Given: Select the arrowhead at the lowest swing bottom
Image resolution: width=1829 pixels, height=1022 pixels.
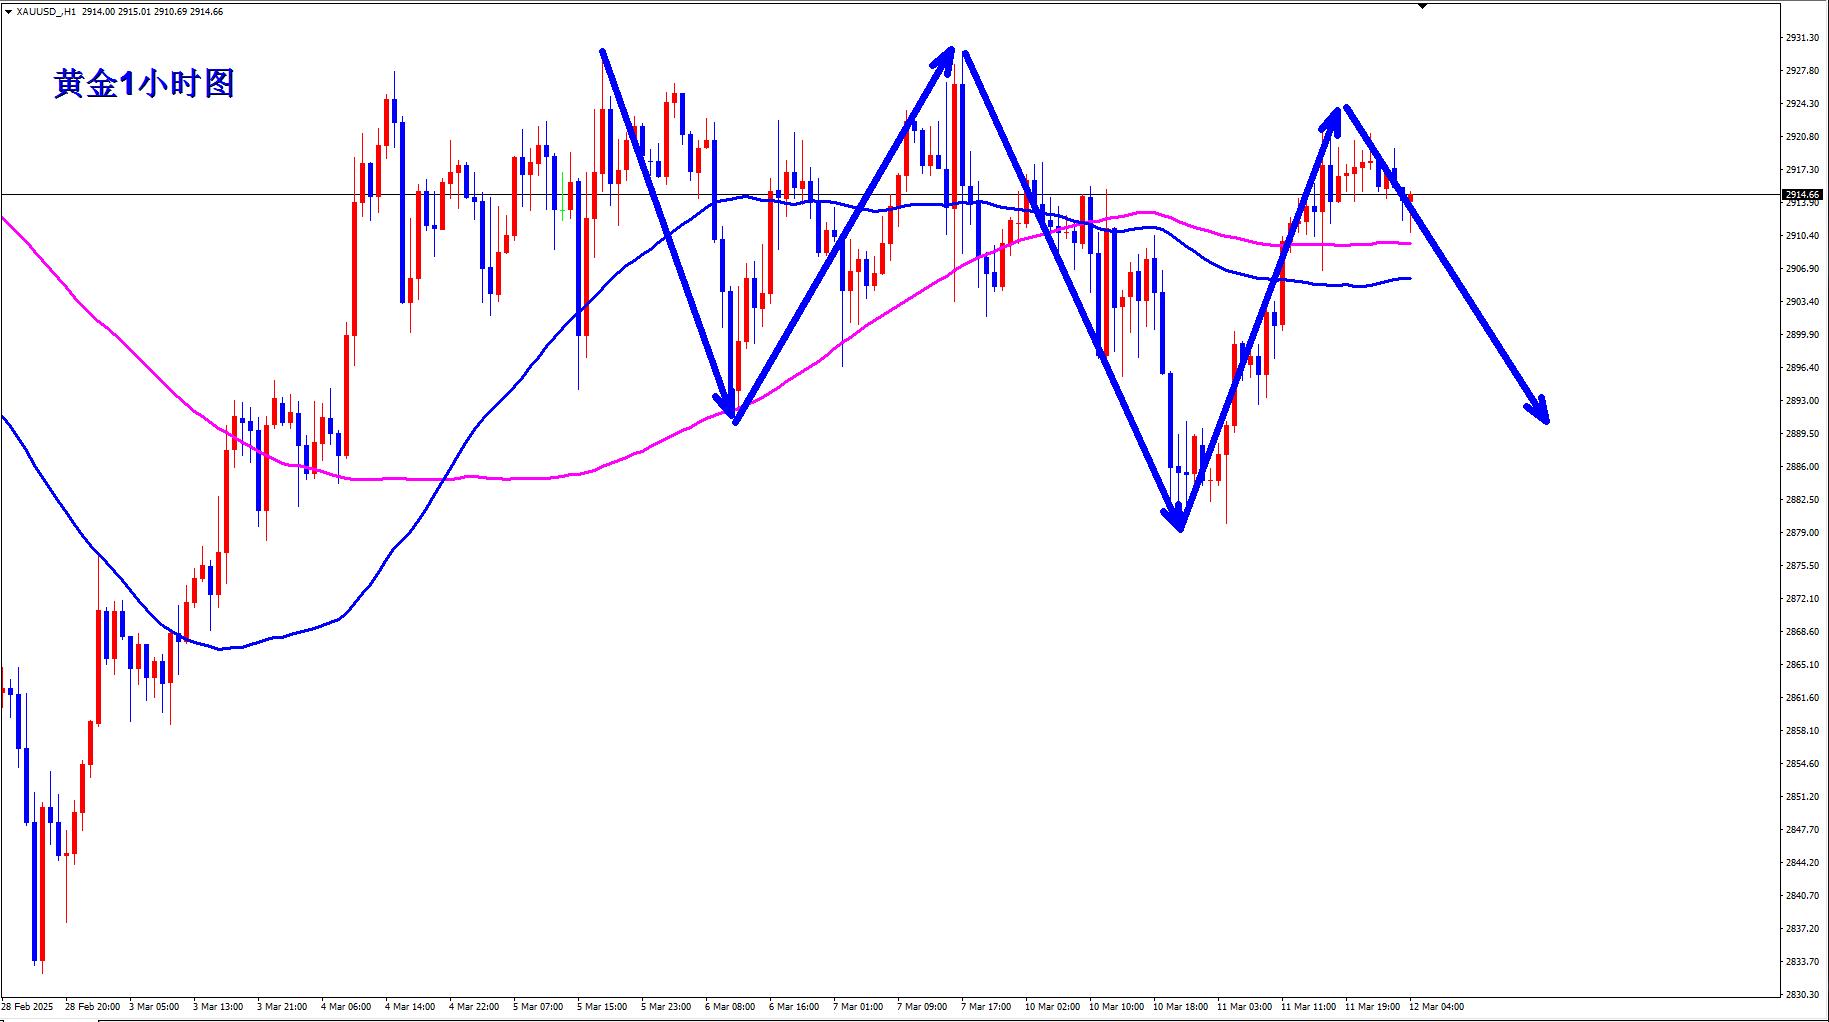Looking at the screenshot, I should (1176, 518).
